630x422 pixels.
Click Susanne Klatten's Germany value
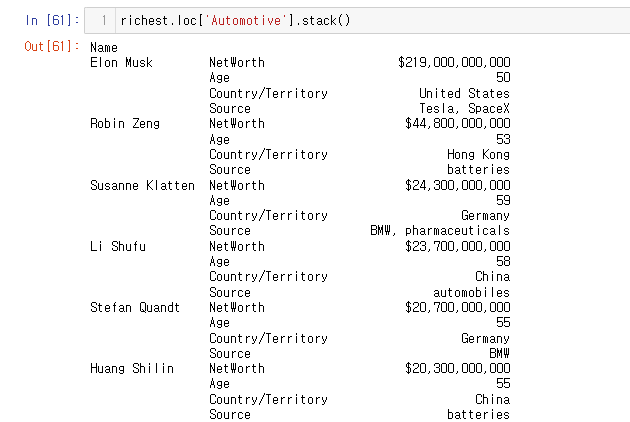tap(485, 216)
